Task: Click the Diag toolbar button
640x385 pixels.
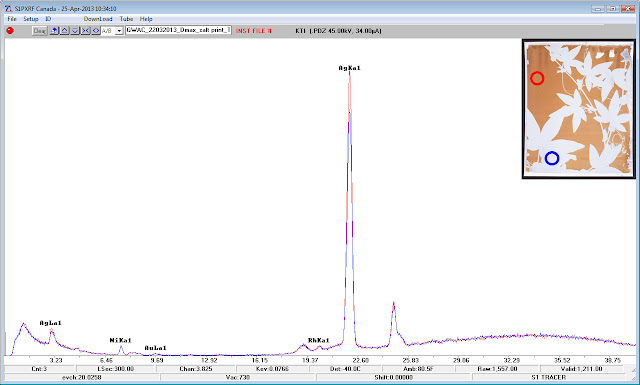Action: (40, 31)
